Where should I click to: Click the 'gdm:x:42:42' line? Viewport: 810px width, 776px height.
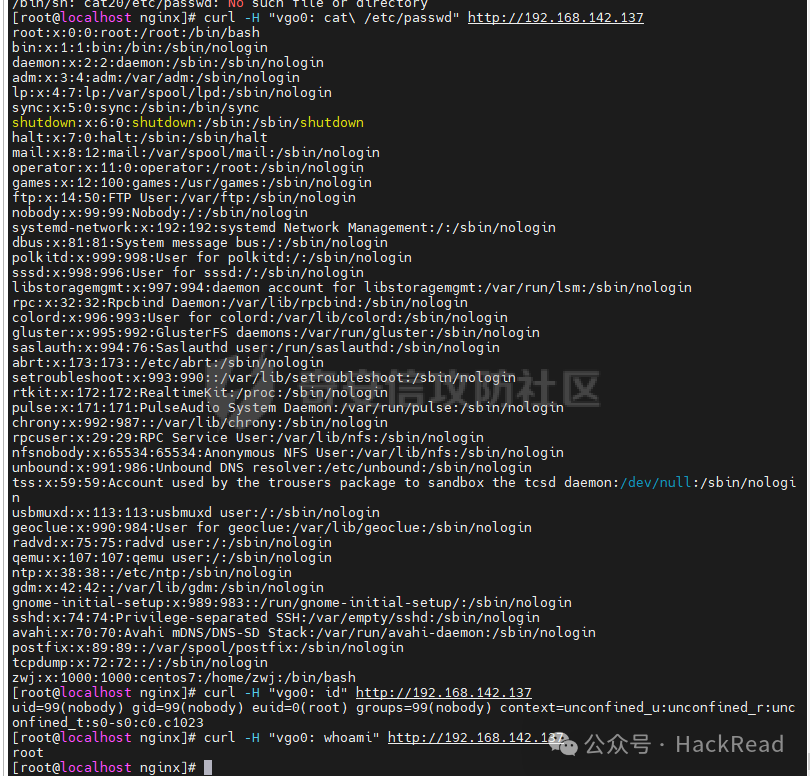click(x=168, y=587)
